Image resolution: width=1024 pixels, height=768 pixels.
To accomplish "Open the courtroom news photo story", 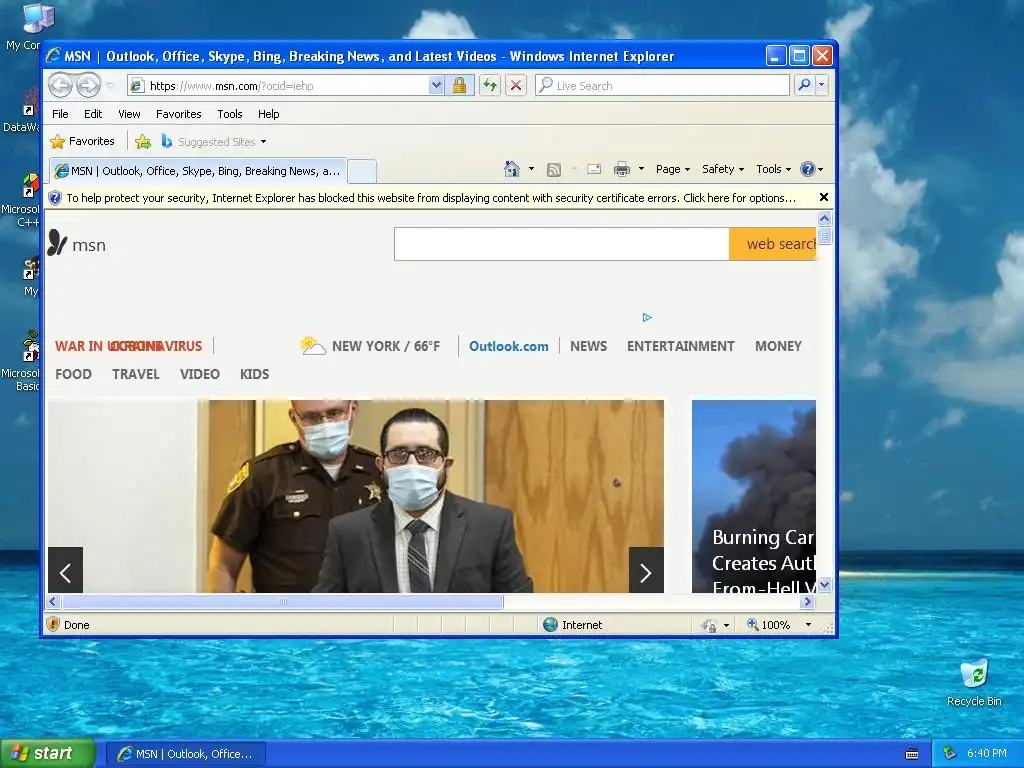I will point(356,496).
